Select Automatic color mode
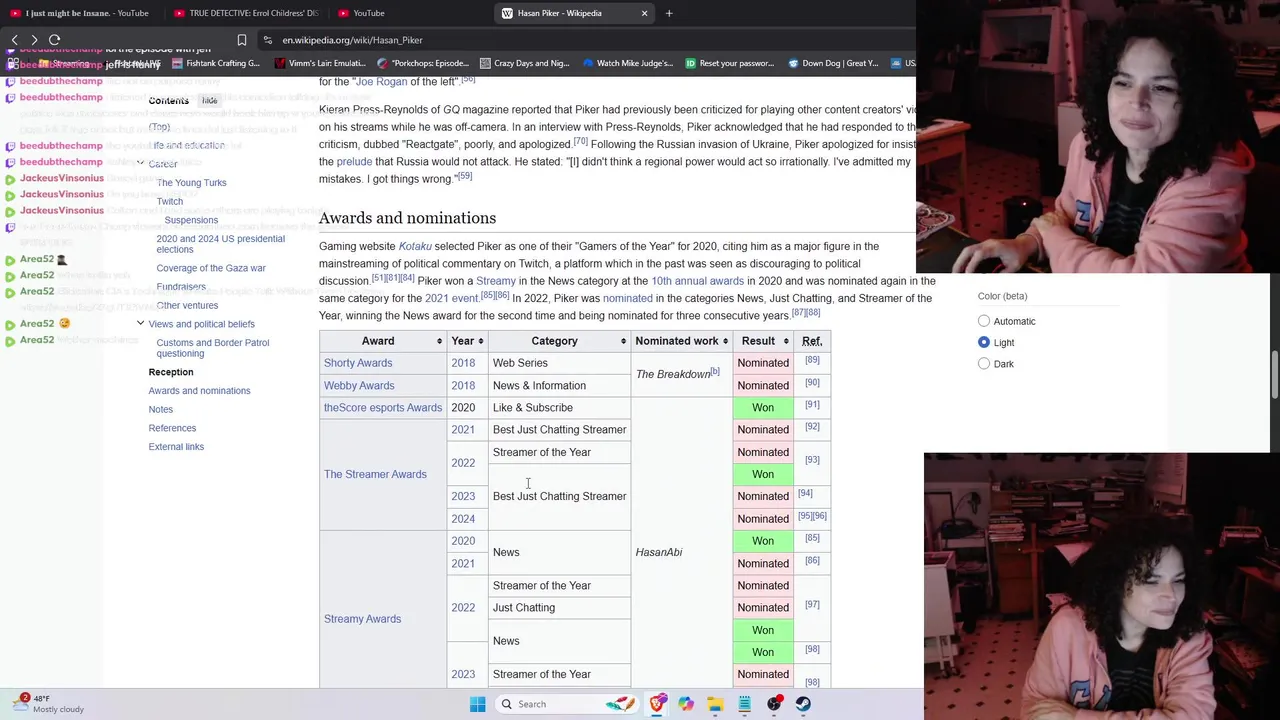Screen dimensions: 1280x720 984,321
